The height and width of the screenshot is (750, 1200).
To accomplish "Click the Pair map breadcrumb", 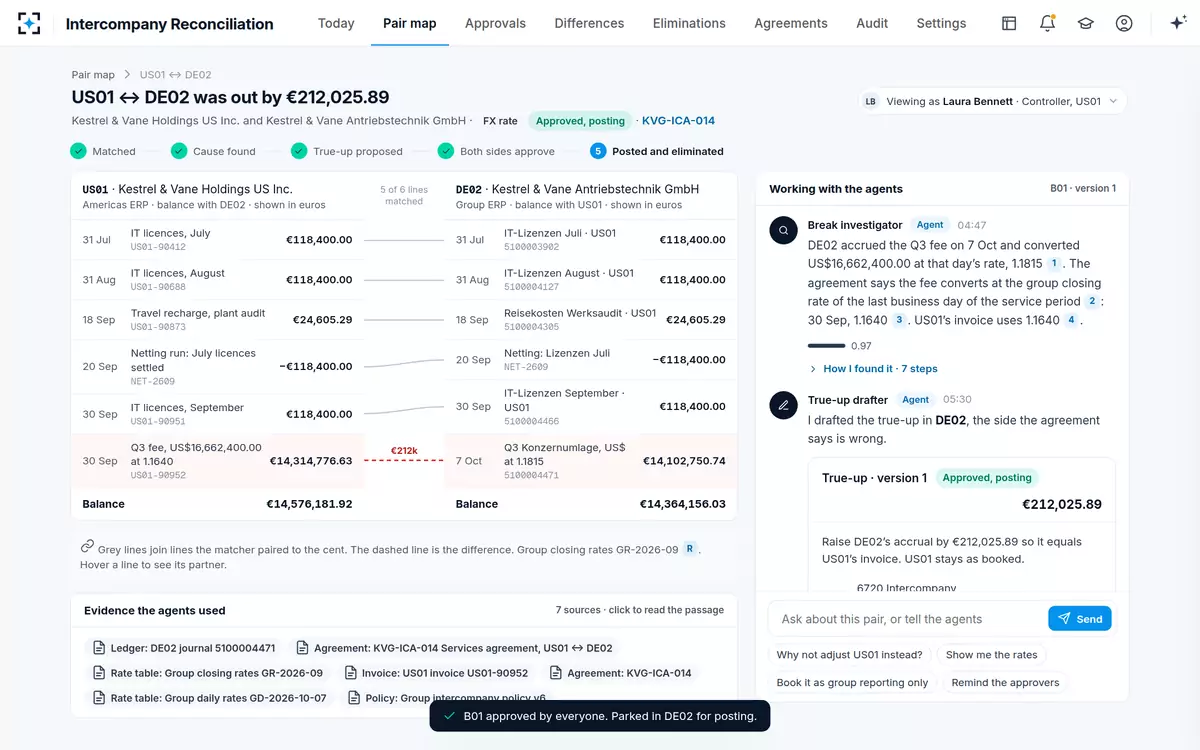I will (x=93, y=75).
